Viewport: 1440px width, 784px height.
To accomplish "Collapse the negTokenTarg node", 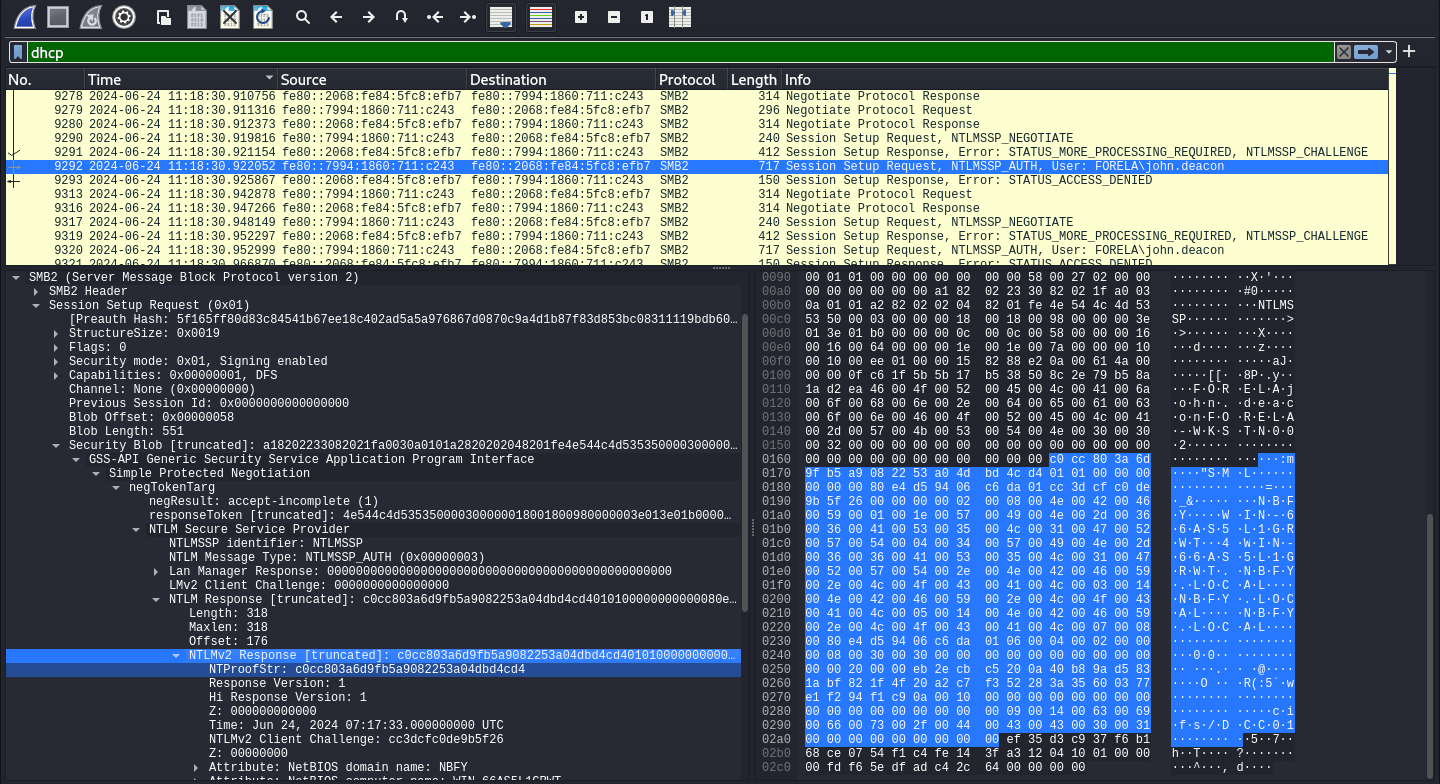I will pyautogui.click(x=117, y=487).
